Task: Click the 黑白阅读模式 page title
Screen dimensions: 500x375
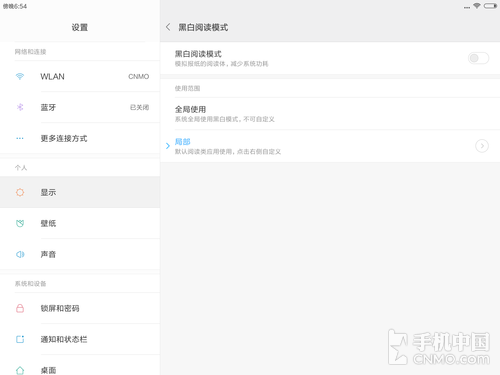Action: tap(203, 27)
